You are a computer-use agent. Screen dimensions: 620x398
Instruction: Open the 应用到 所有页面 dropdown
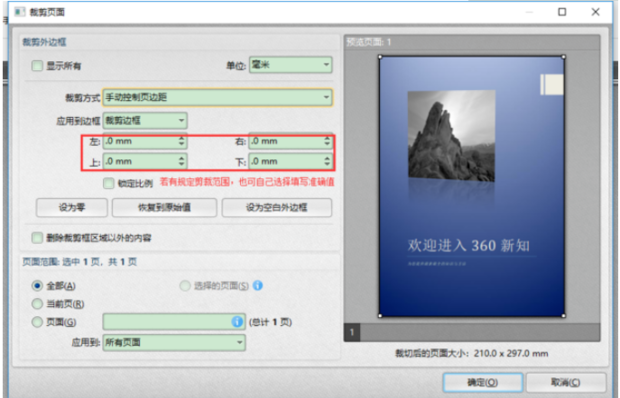(x=174, y=342)
